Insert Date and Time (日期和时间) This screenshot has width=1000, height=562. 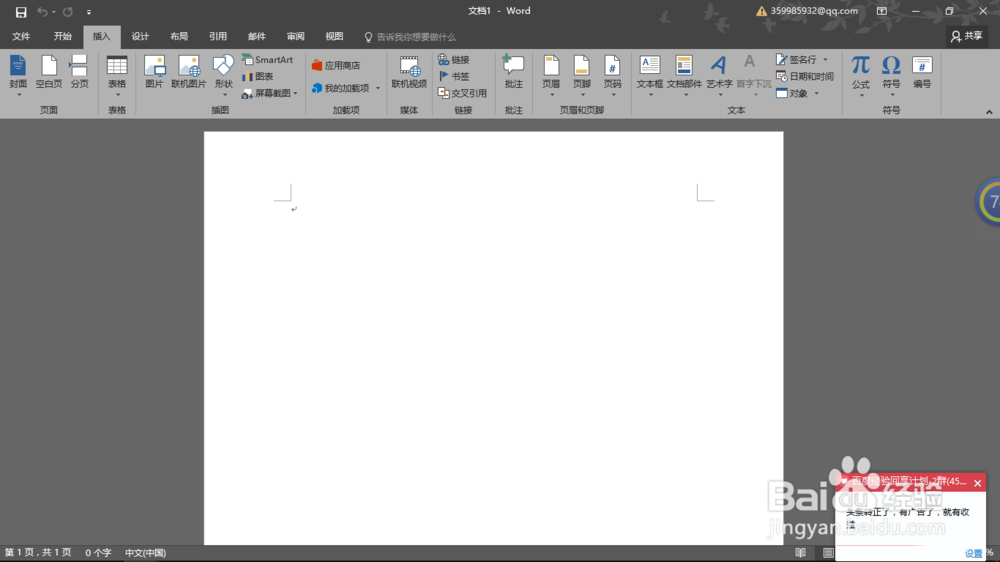(x=805, y=76)
